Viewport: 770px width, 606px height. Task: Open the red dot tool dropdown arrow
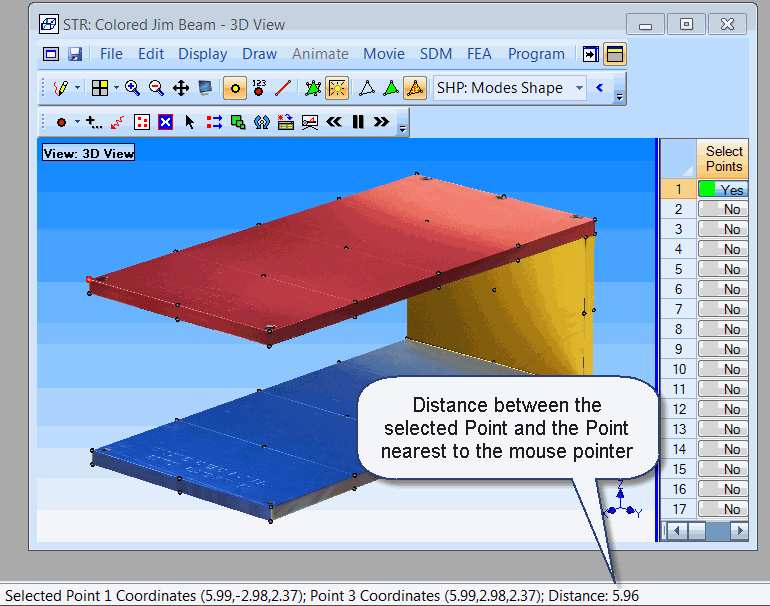tap(78, 122)
